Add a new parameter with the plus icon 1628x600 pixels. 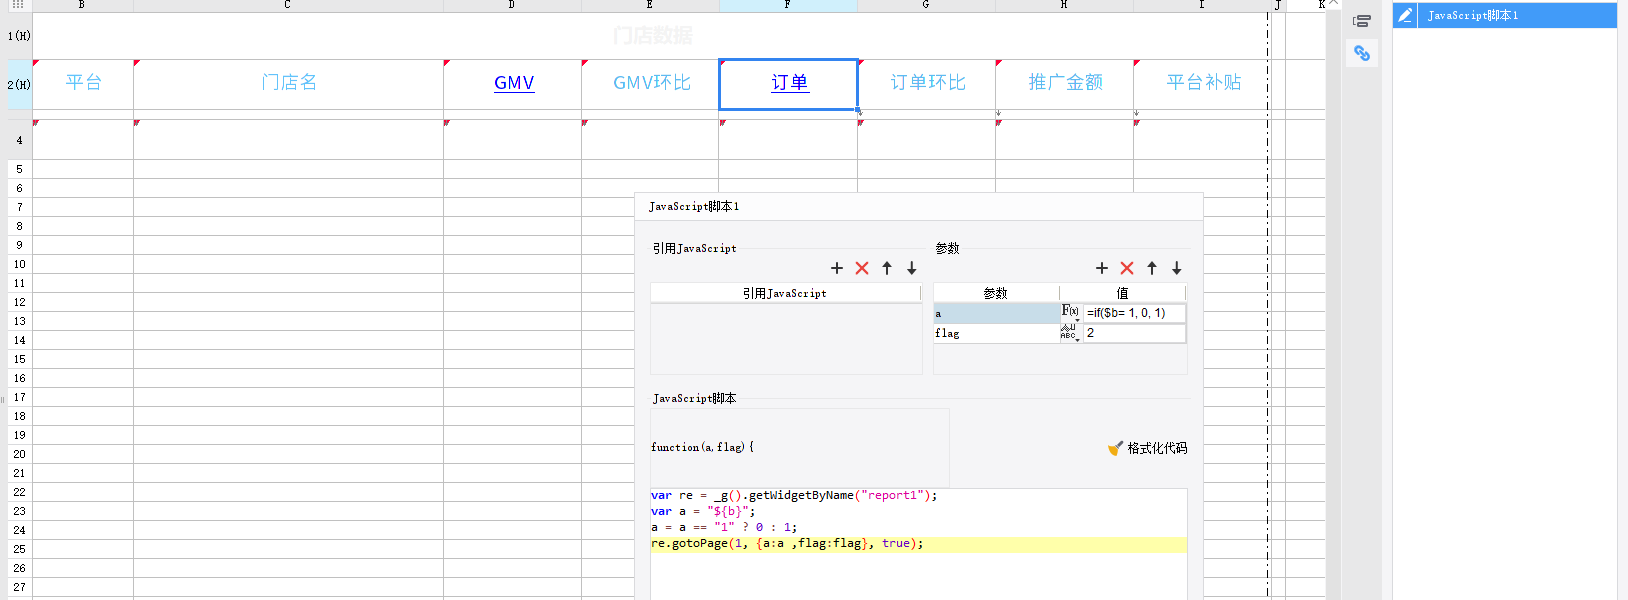click(1102, 268)
